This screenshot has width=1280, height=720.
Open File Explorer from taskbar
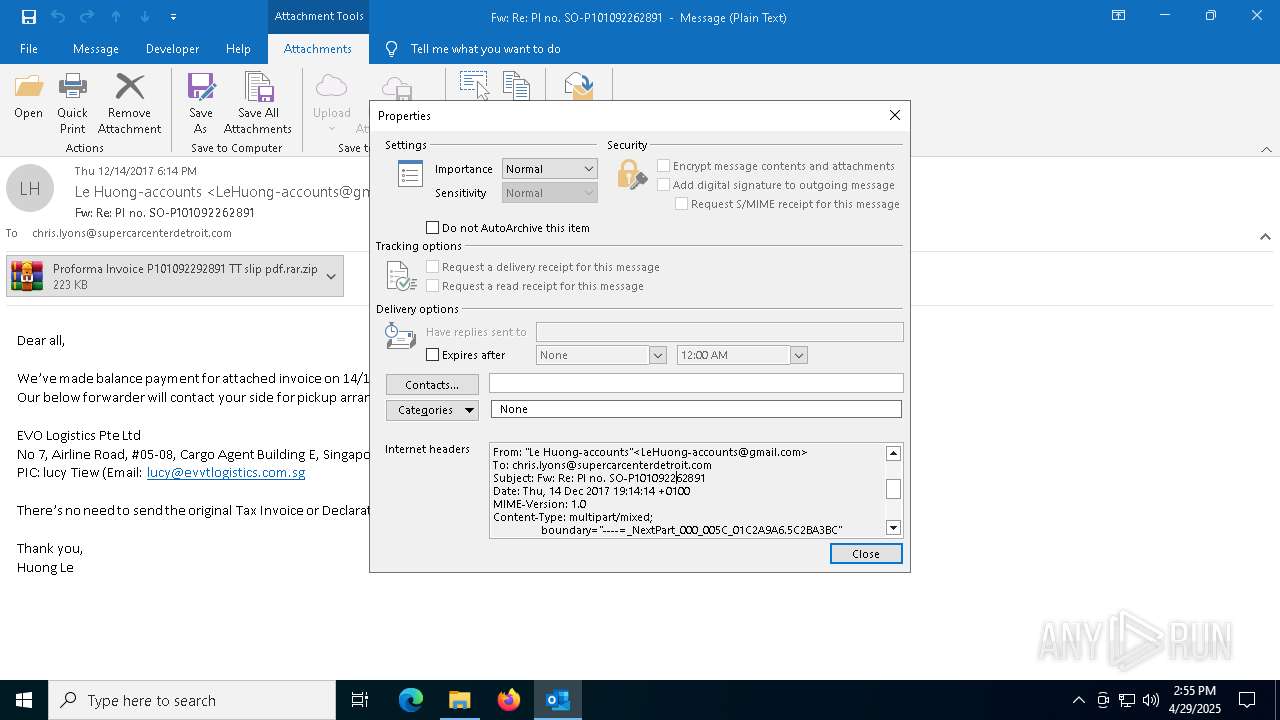459,700
